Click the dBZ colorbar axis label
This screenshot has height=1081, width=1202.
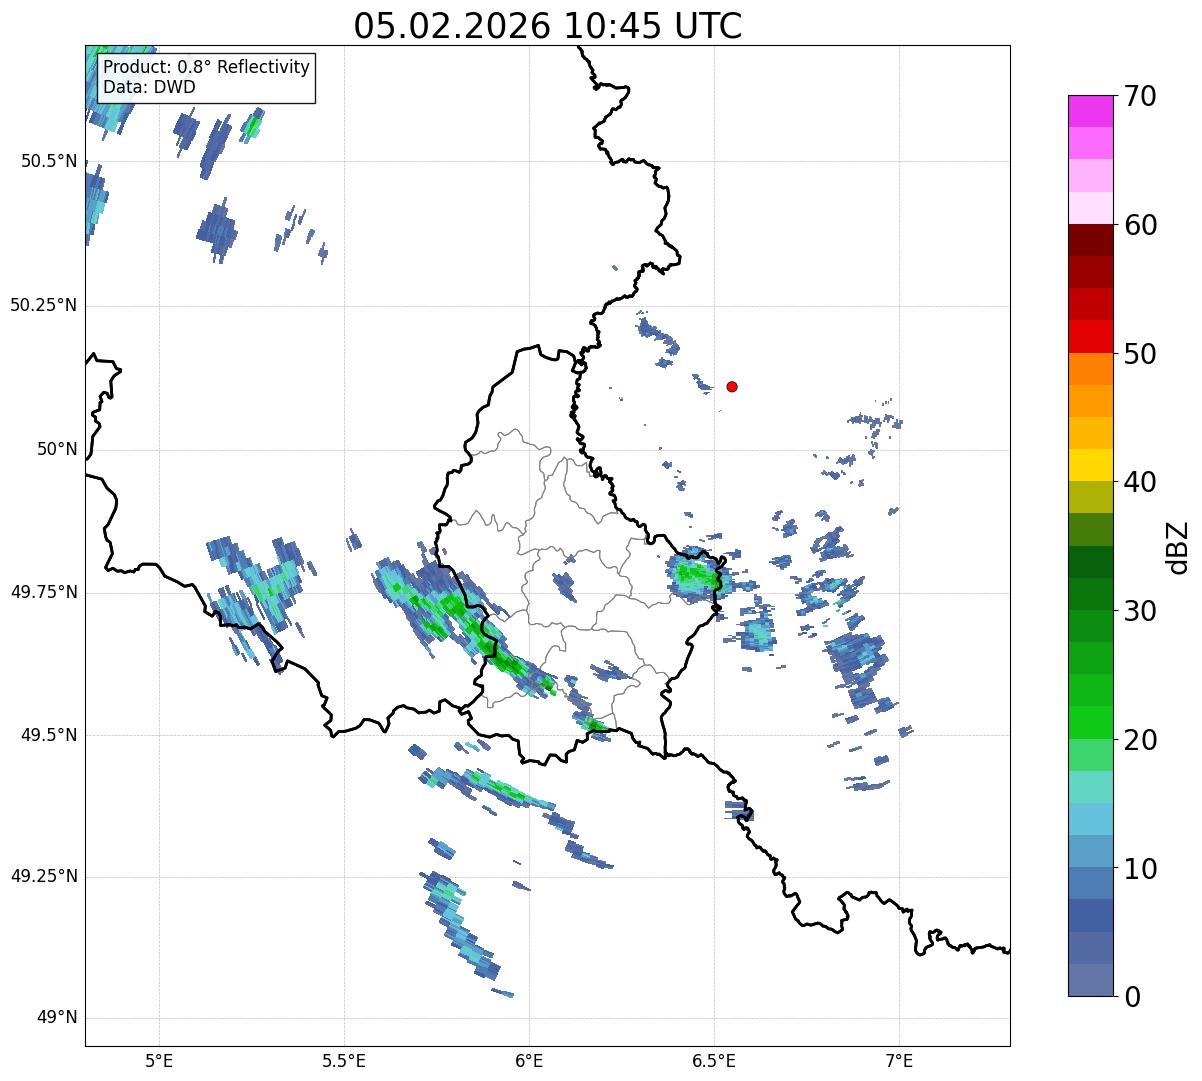tap(1179, 547)
